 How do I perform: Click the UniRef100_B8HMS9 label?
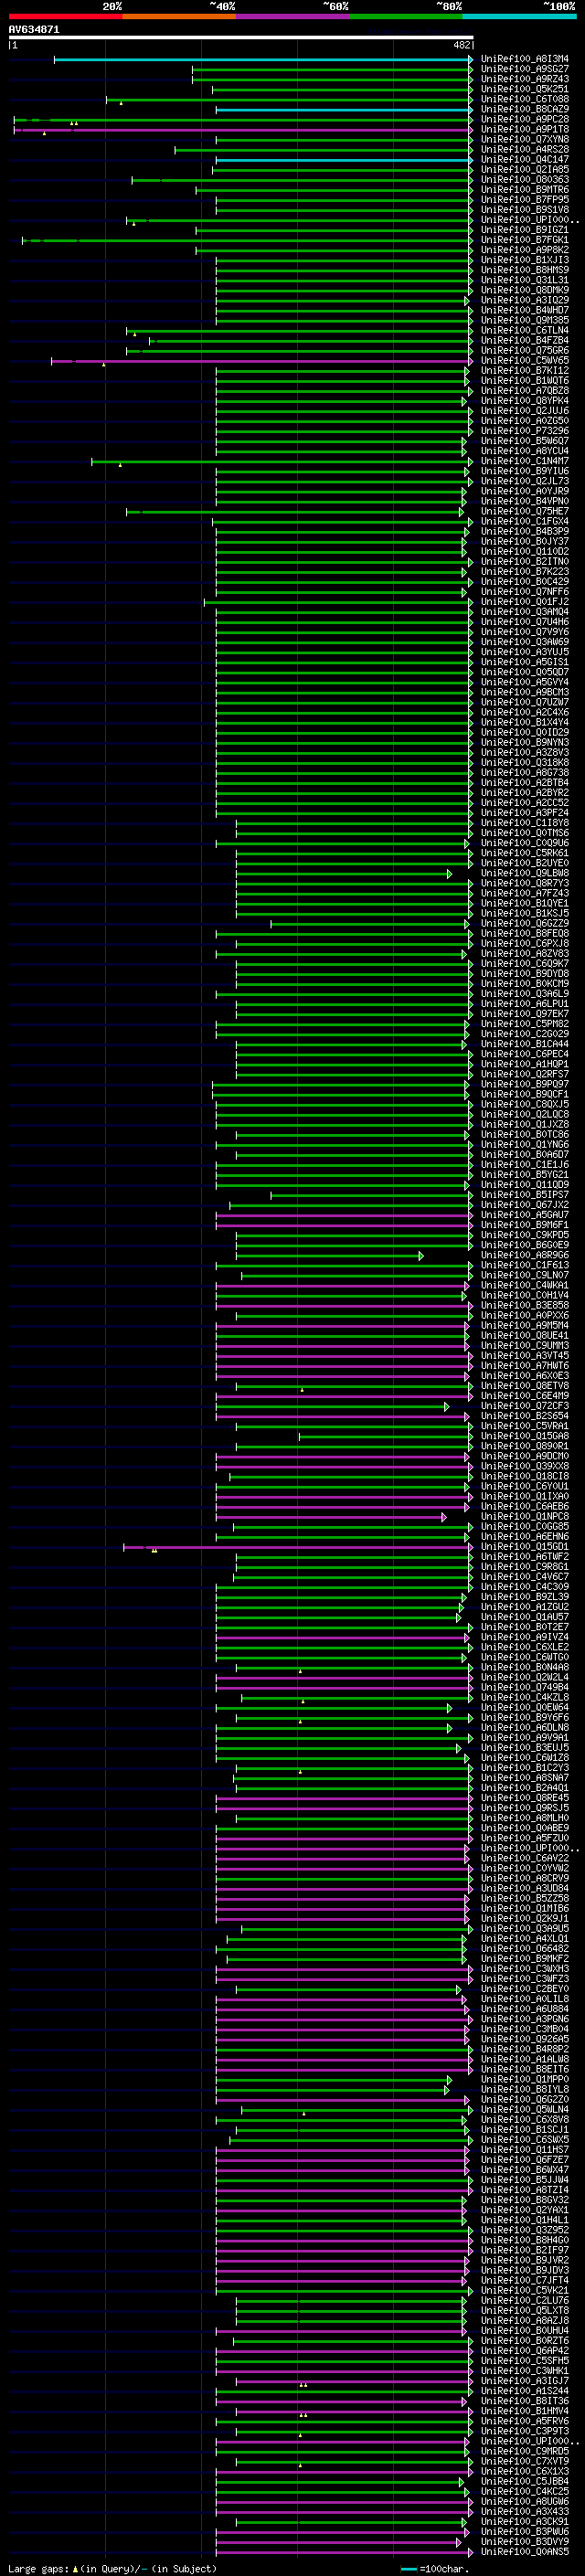524,271
